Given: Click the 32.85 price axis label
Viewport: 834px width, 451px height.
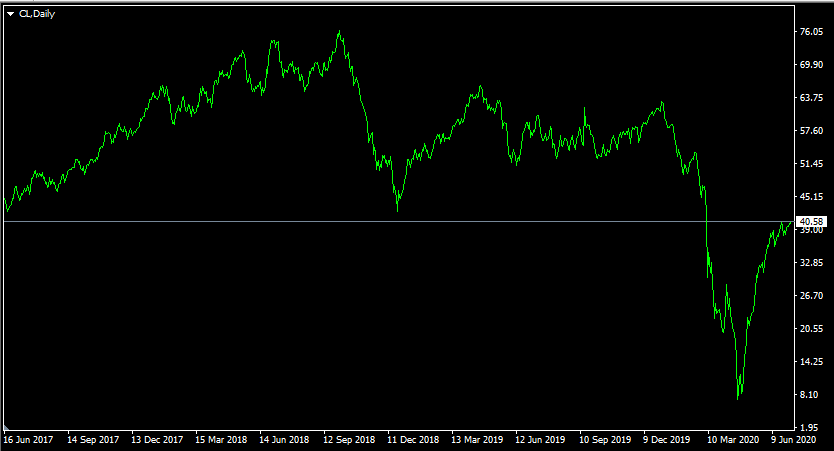Looking at the screenshot, I should pos(811,263).
